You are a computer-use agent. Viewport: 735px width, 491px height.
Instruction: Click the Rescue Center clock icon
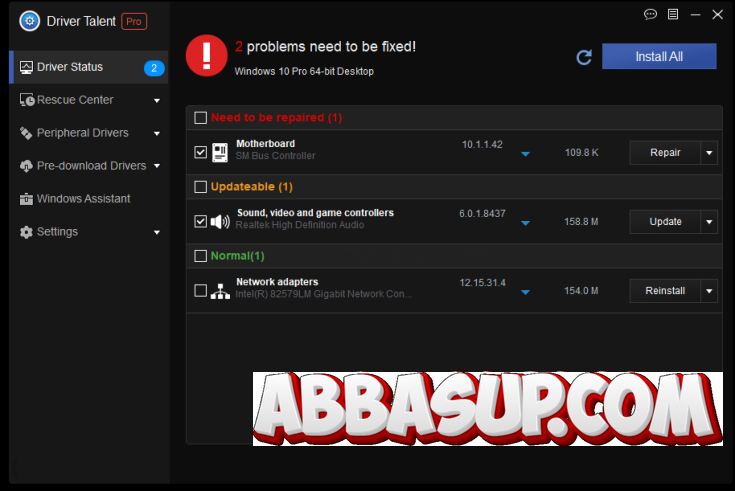click(x=27, y=100)
